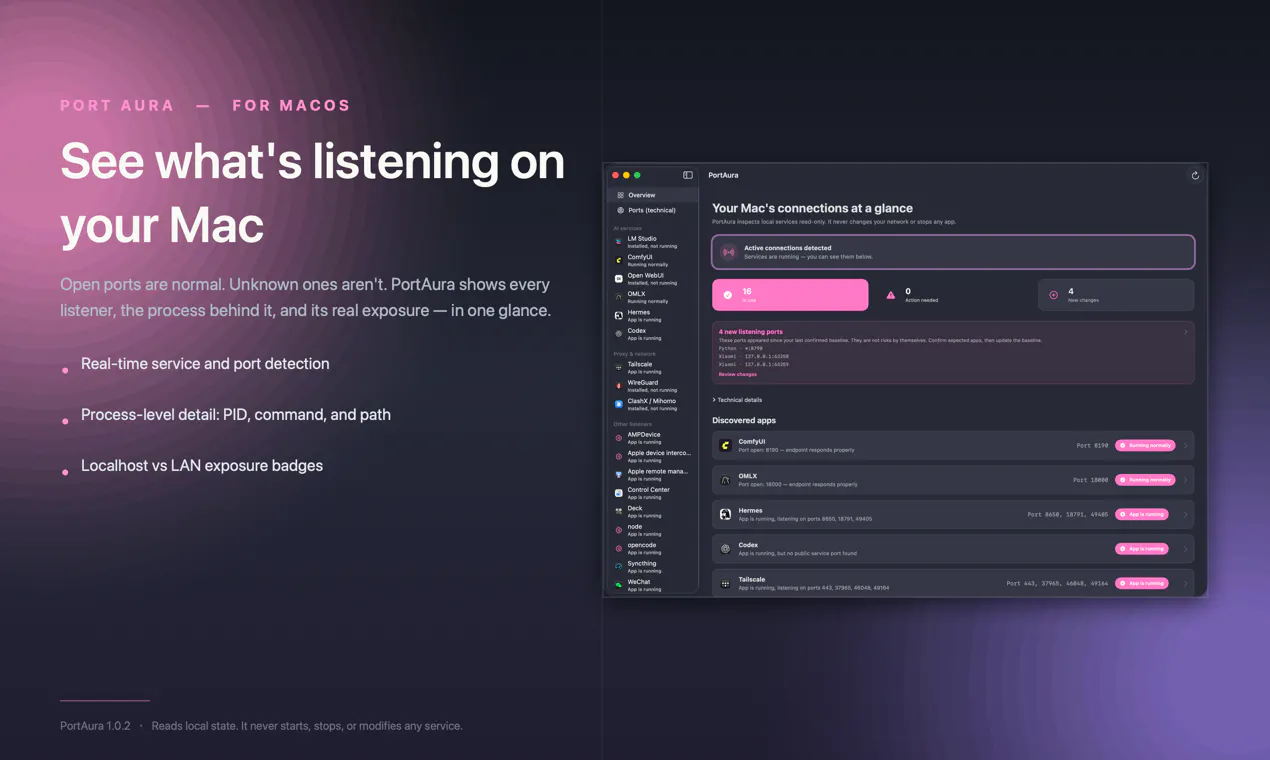1270x760 pixels.
Task: Click 'Process-level detail: PID, command, and path'
Action: (236, 415)
